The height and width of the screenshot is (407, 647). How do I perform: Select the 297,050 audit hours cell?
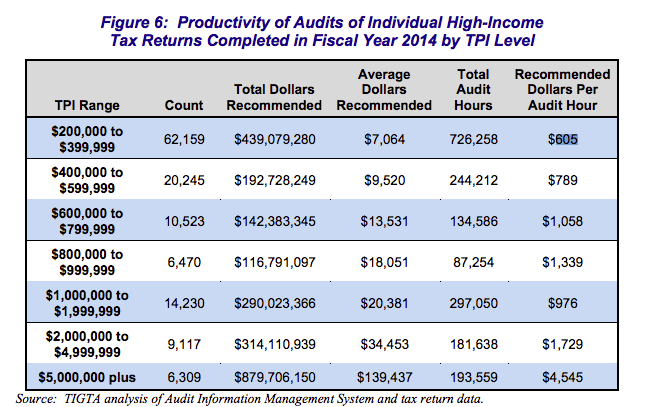tap(471, 302)
